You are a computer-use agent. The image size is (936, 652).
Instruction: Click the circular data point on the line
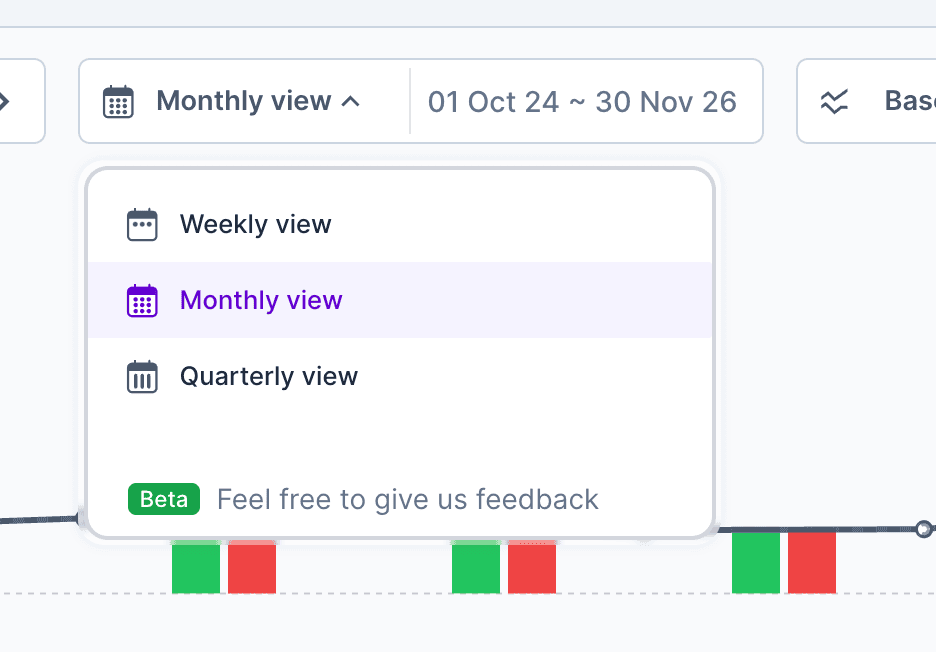[x=924, y=528]
